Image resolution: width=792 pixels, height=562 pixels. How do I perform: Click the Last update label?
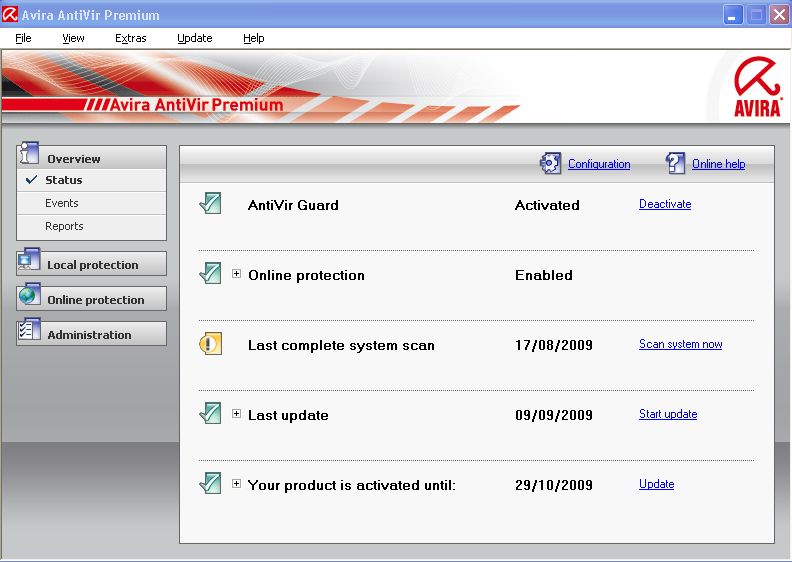288,415
